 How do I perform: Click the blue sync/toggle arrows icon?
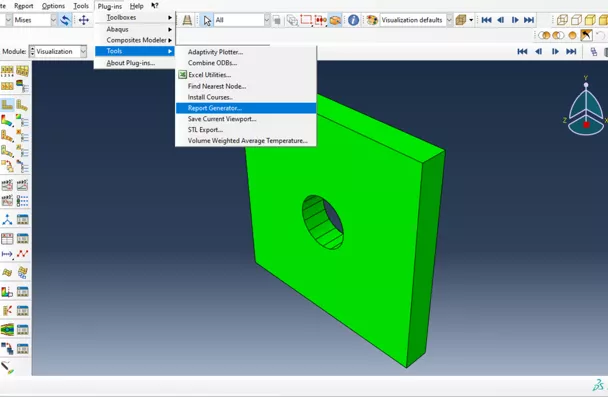[66, 20]
